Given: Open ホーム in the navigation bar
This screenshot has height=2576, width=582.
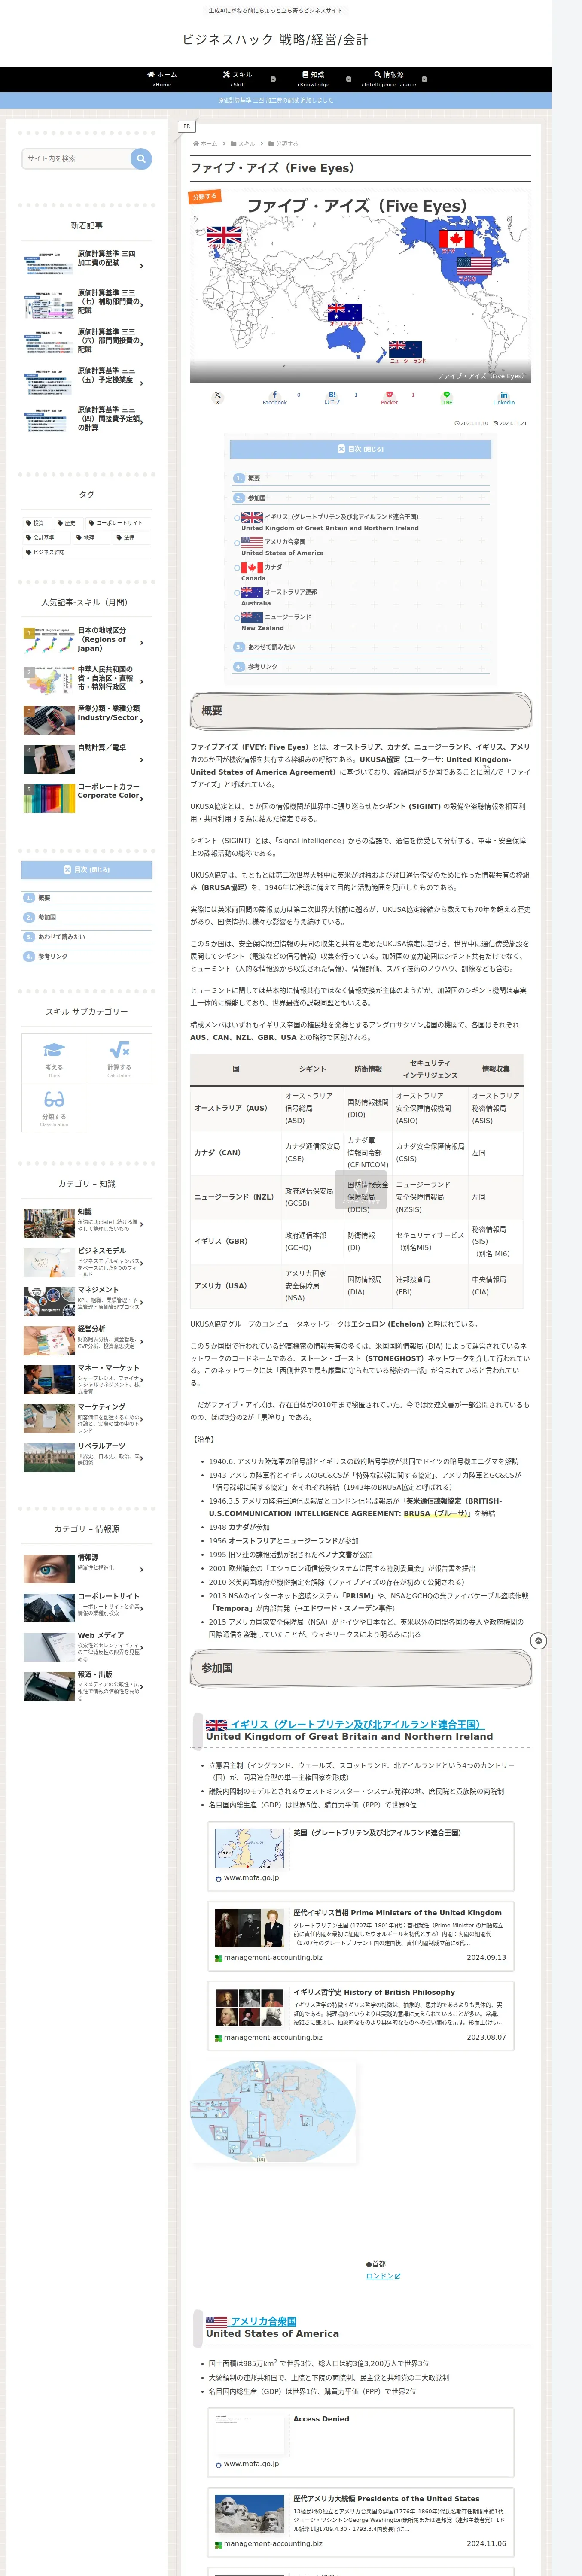Looking at the screenshot, I should click(x=162, y=79).
